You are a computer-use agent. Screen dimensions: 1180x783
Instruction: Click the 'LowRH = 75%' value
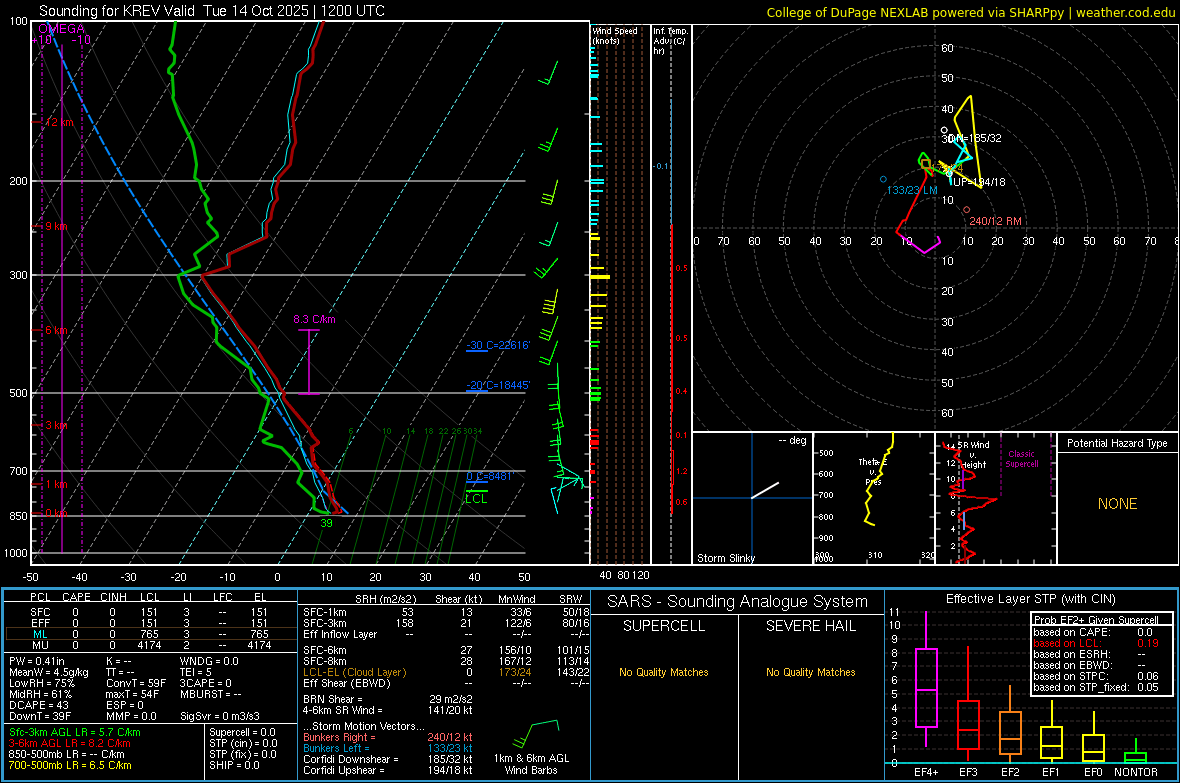pyautogui.click(x=41, y=683)
